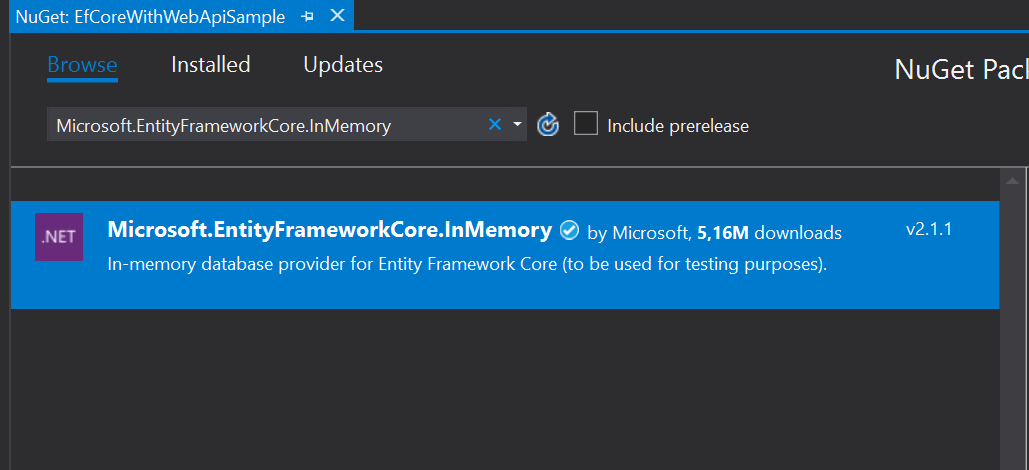Clear the search text with the blue X

tap(495, 124)
